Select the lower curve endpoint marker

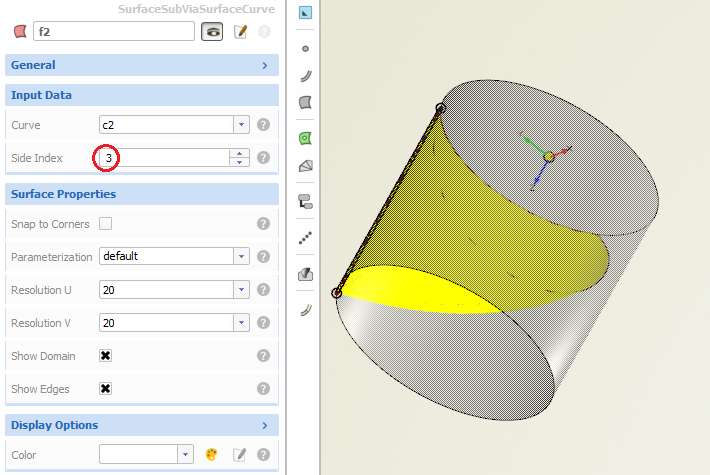click(336, 293)
